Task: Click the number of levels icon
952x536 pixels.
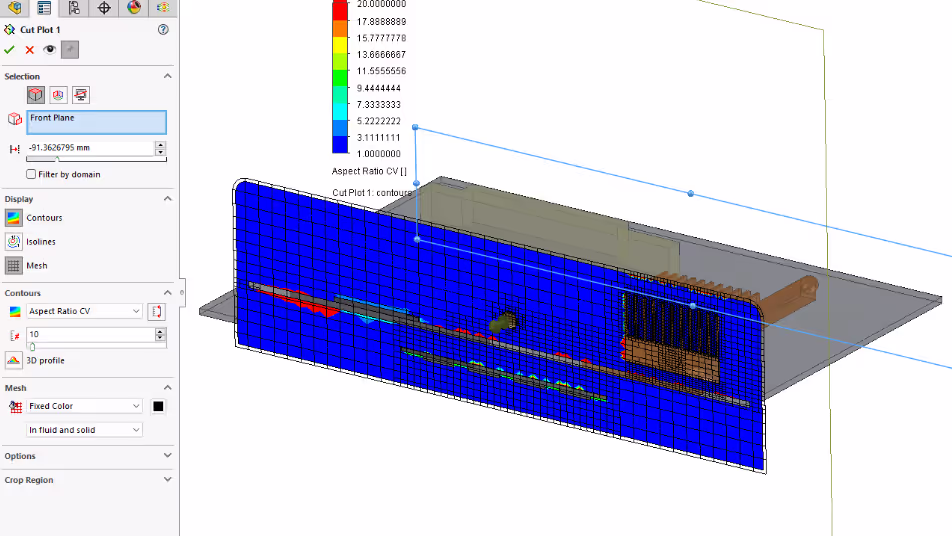Action: tap(15, 335)
